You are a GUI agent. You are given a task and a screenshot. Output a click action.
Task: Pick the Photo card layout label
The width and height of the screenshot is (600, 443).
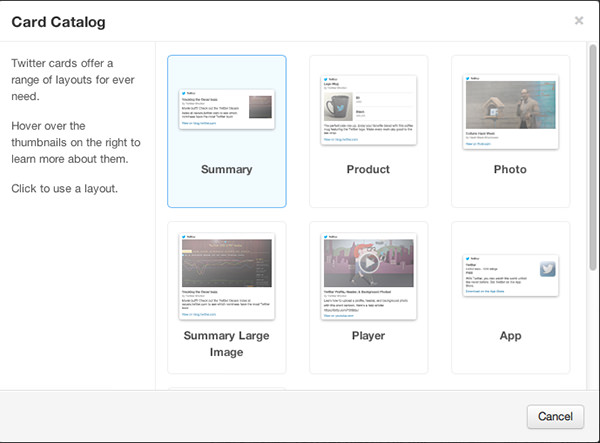pyautogui.click(x=510, y=169)
